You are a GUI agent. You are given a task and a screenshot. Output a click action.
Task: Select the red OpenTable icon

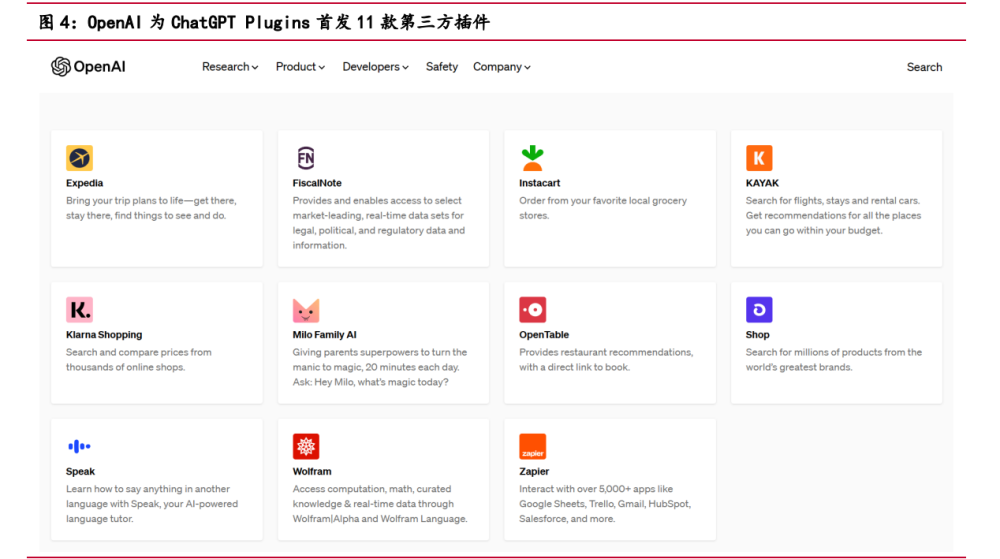coord(533,309)
